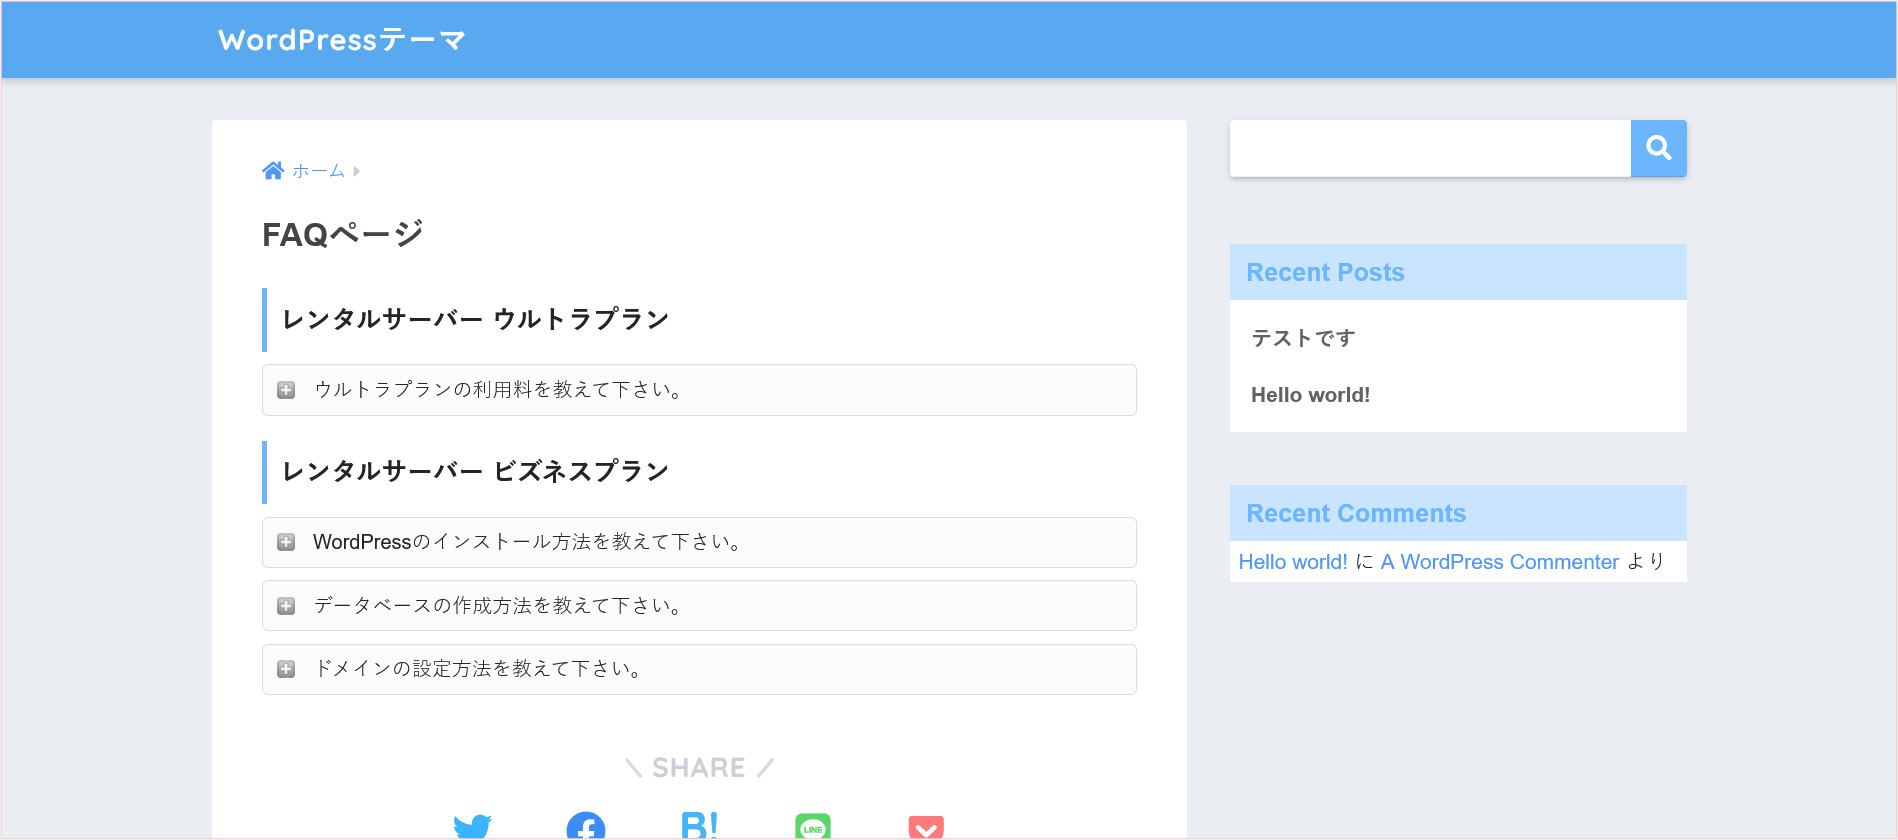This screenshot has width=1898, height=840.
Task: Click the FAQページ page title
Action: pyautogui.click(x=343, y=234)
